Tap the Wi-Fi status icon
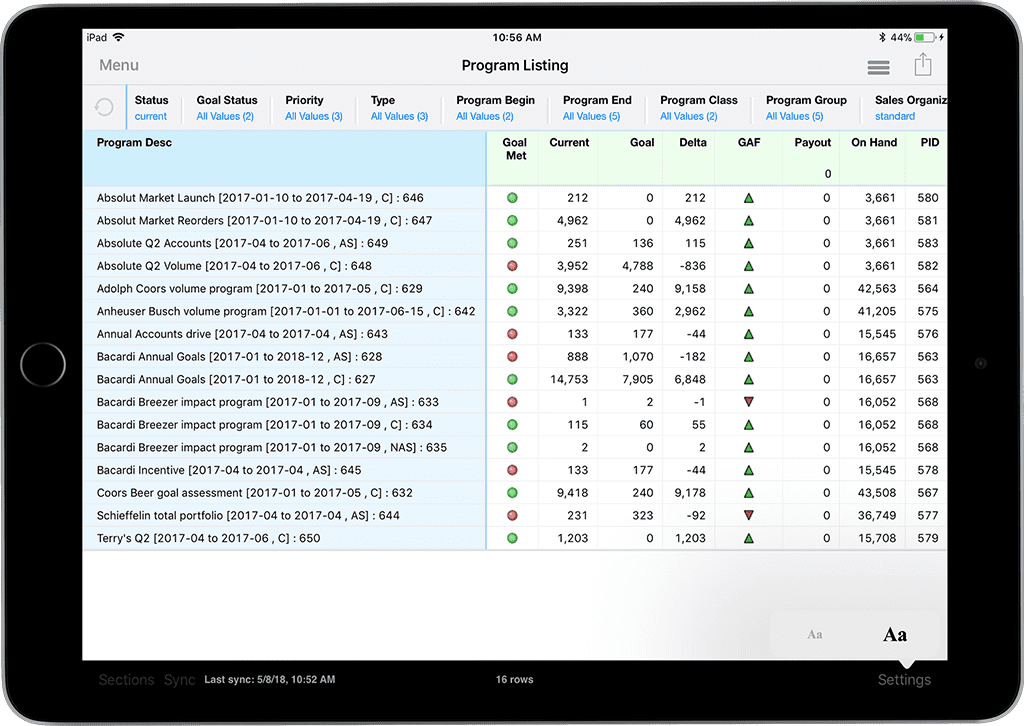Viewport: 1024px width, 726px height. point(119,37)
